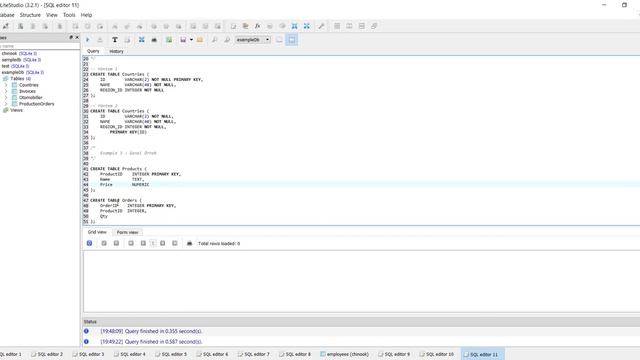
Task: Click Connect to database toolbar icon
Action: click(6, 26)
